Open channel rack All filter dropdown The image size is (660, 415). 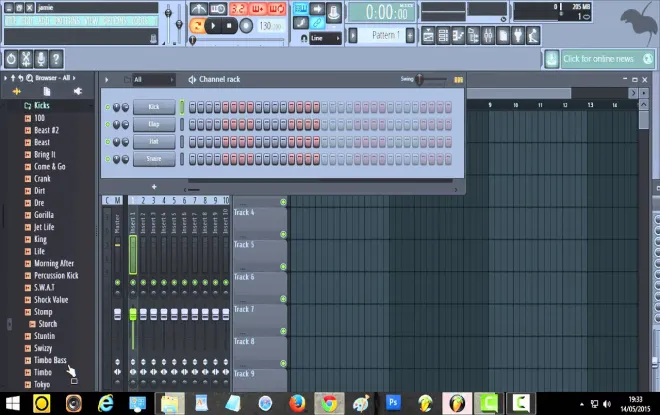coord(154,80)
